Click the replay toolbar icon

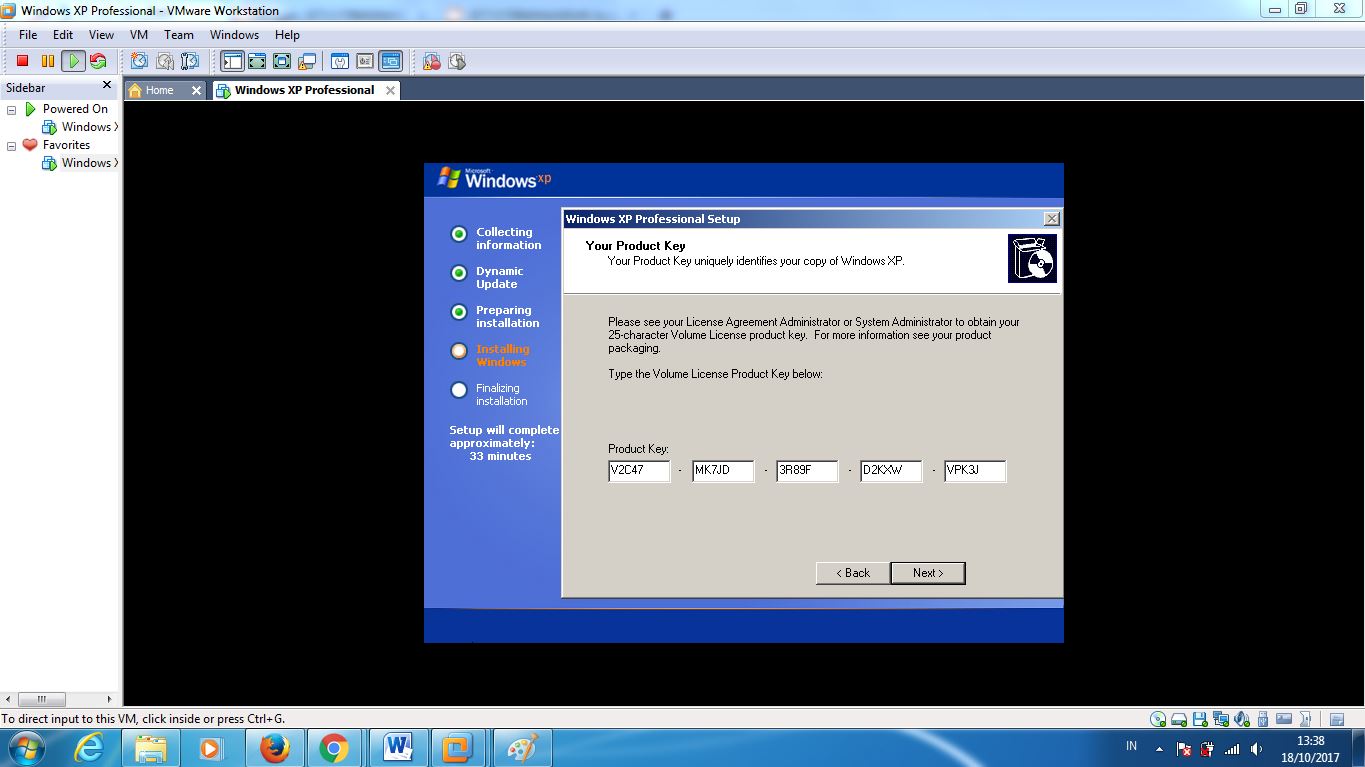[457, 62]
